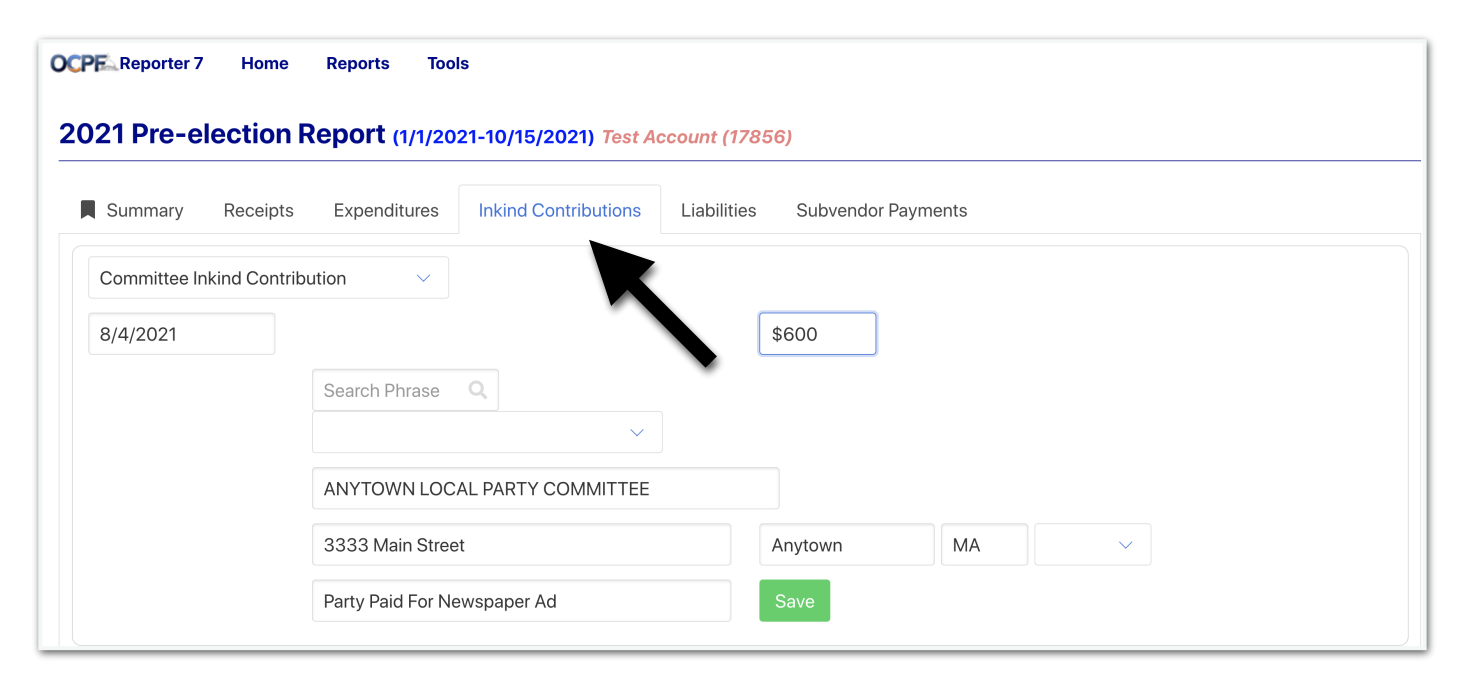Select the Inkind Contributions tab
Image resolution: width=1471 pixels, height=697 pixels.
[559, 210]
